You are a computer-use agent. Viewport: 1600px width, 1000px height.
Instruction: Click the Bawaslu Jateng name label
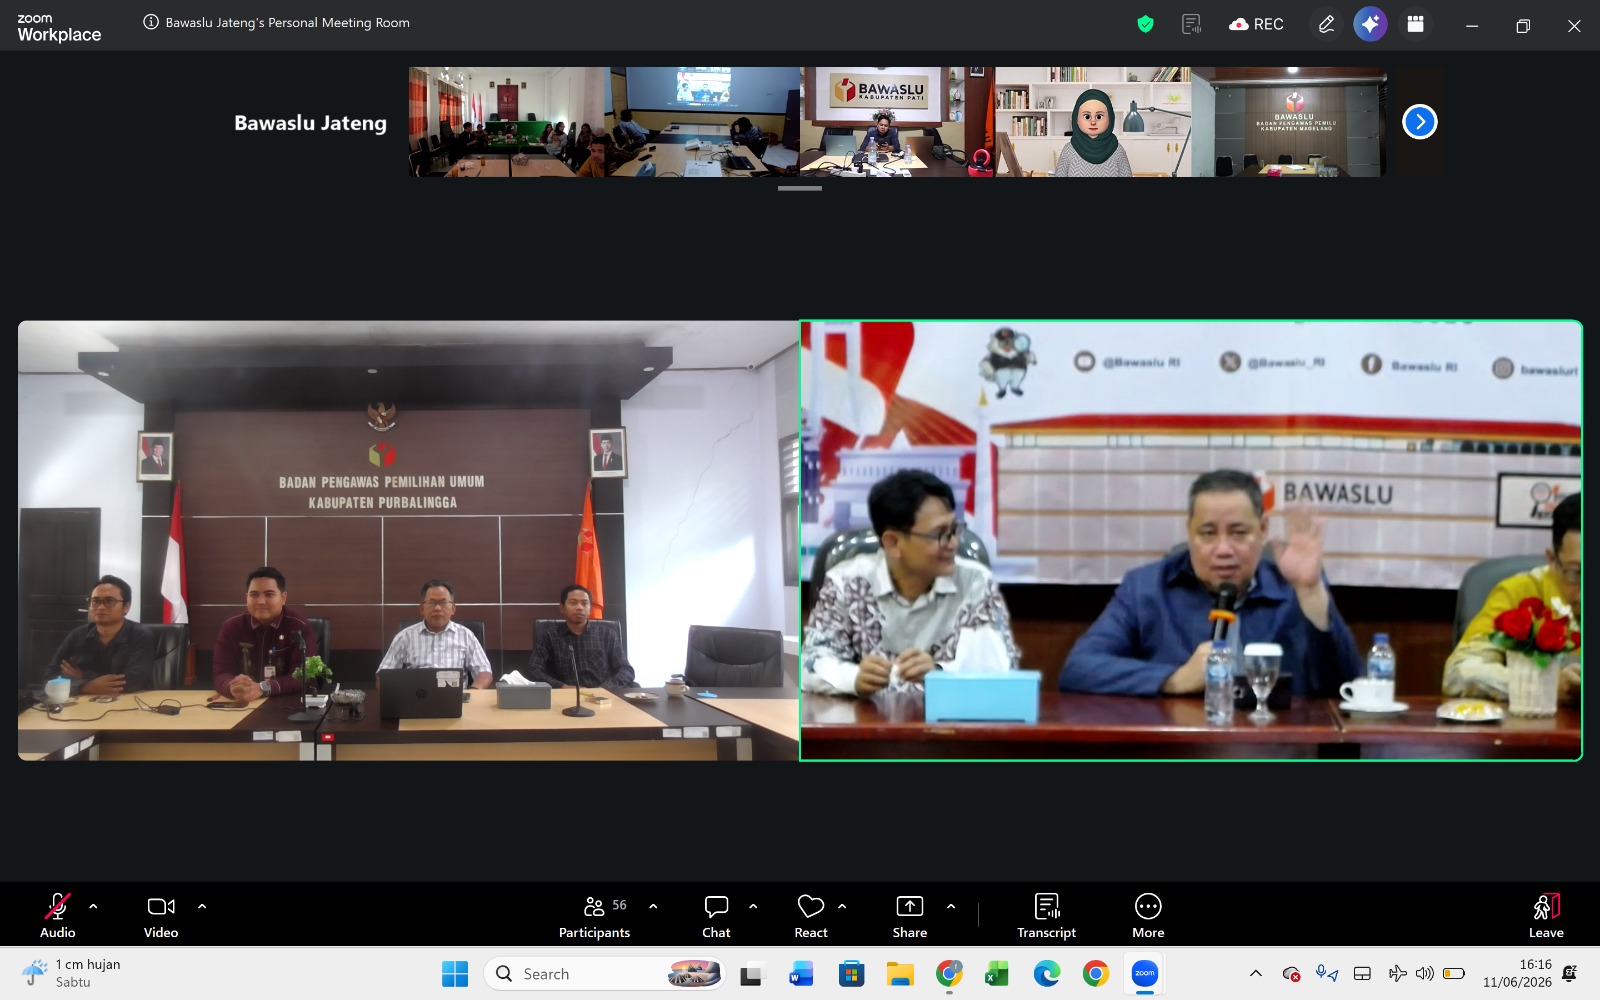[310, 123]
